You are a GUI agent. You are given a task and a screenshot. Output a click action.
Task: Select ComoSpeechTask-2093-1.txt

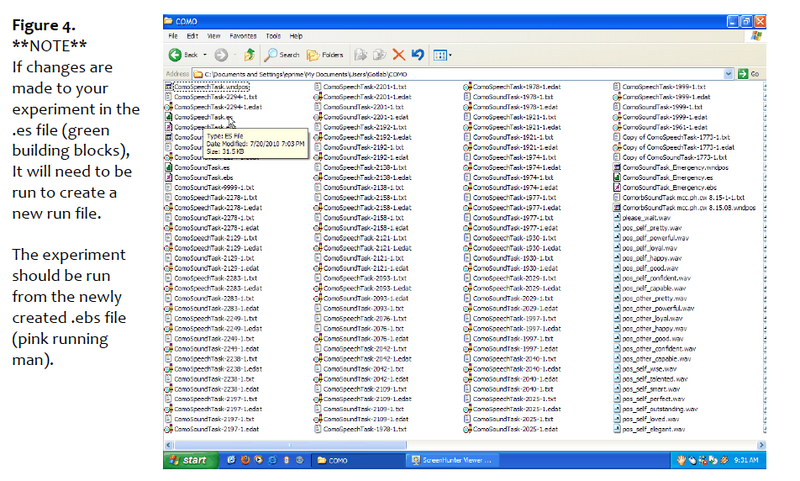(360, 278)
